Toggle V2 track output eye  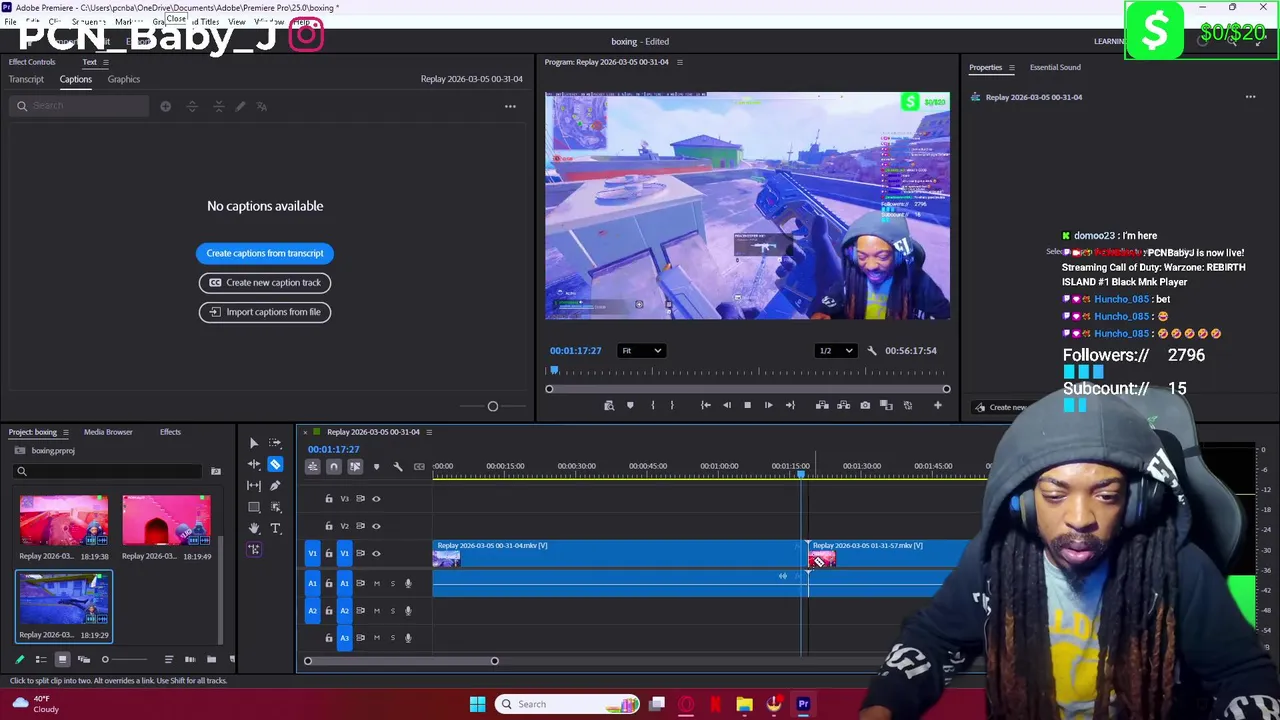click(376, 526)
